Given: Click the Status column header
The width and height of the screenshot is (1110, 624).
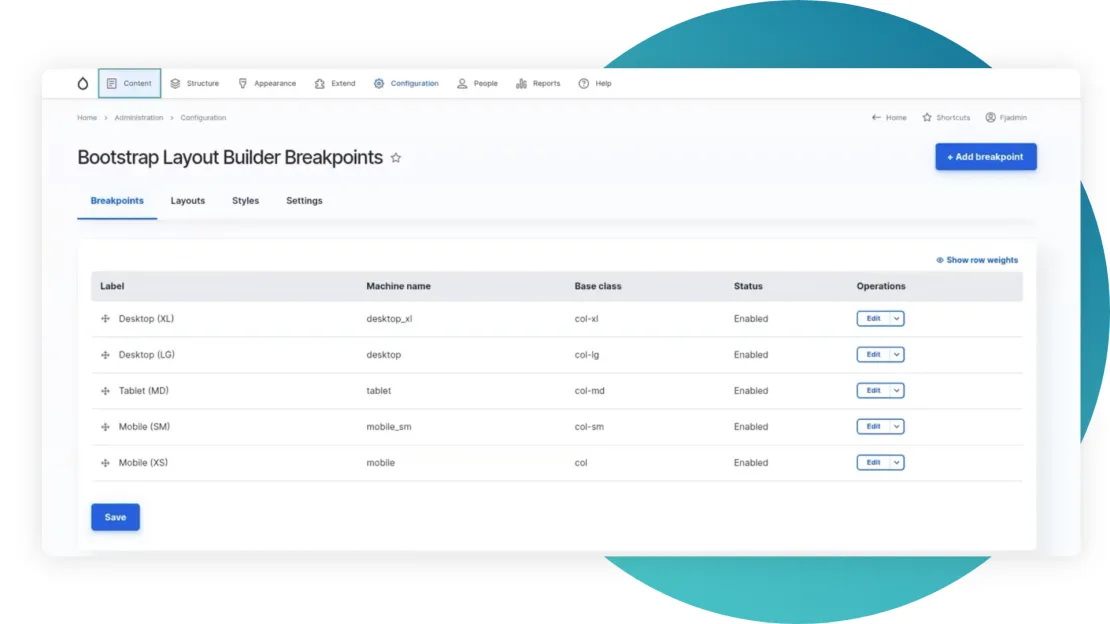Looking at the screenshot, I should coord(748,286).
